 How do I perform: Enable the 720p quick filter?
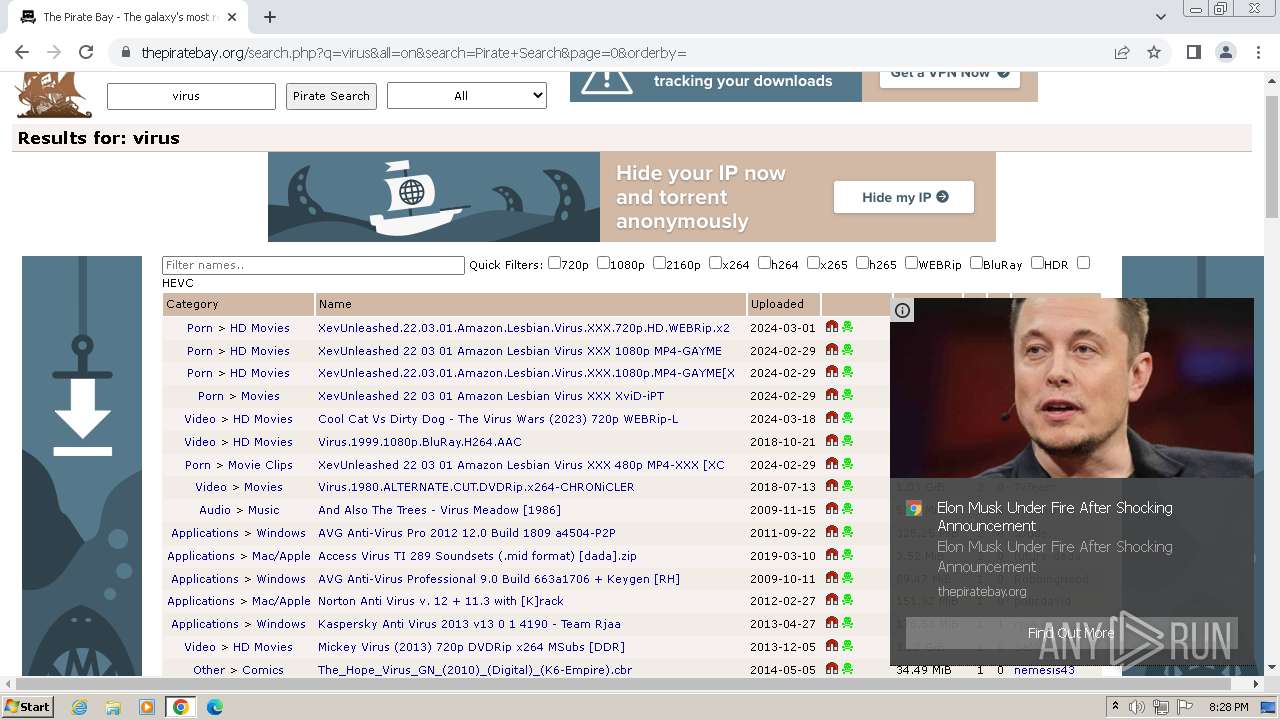pos(554,263)
